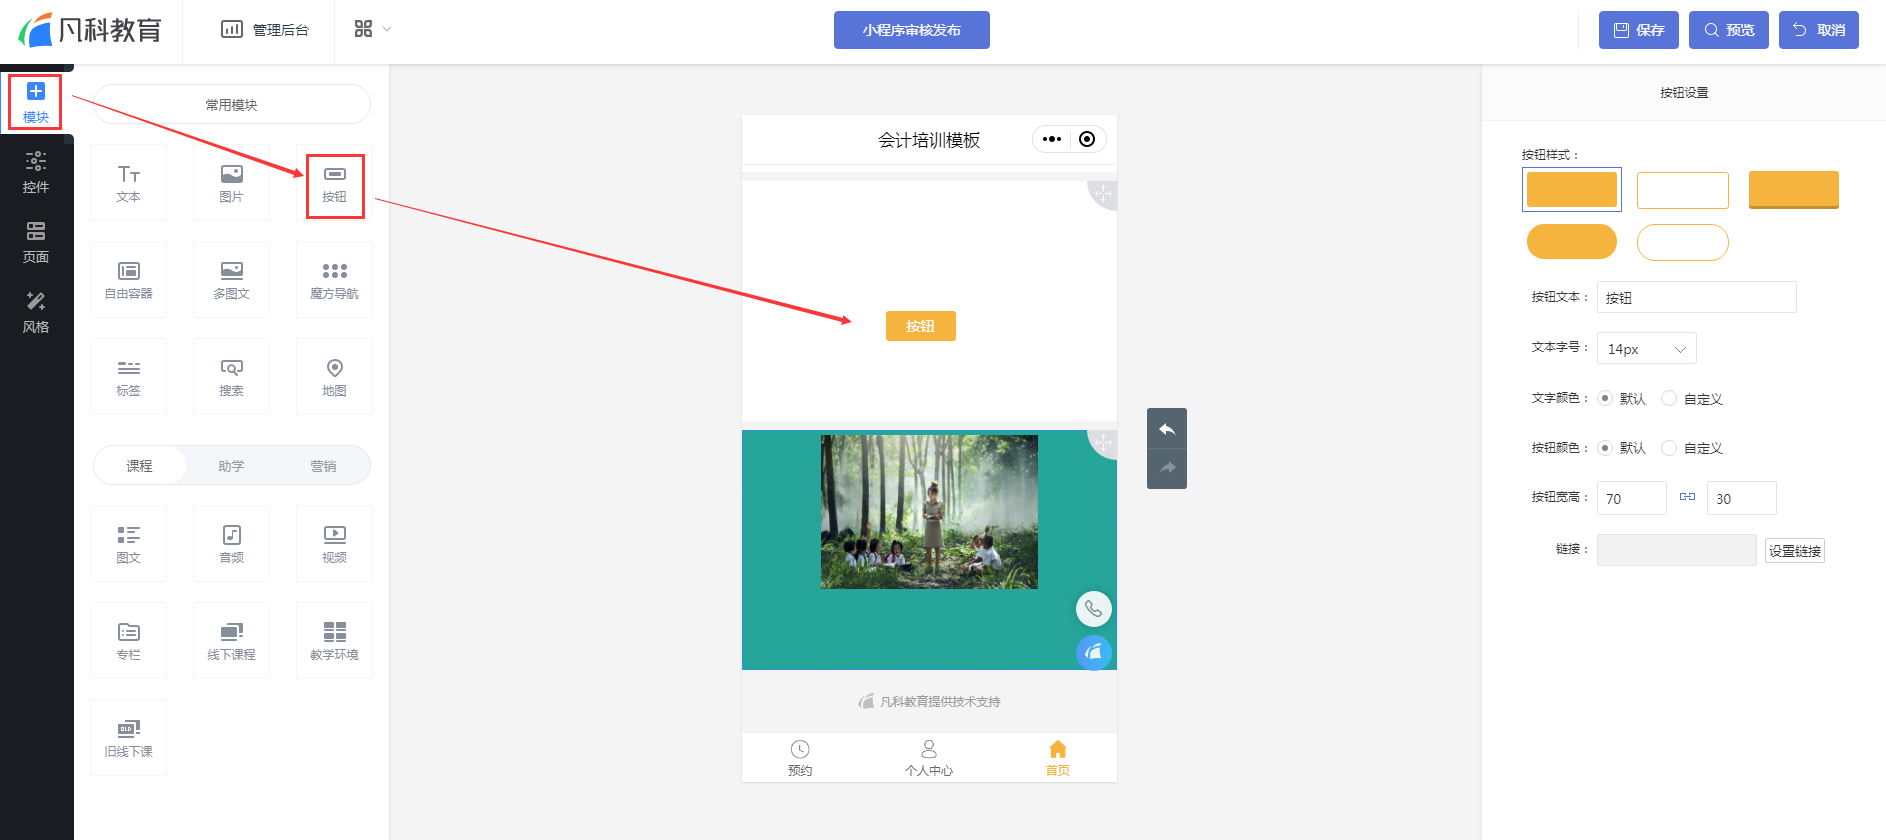Choose the solid orange rectangle button style
This screenshot has height=840, width=1886.
pos(1572,189)
